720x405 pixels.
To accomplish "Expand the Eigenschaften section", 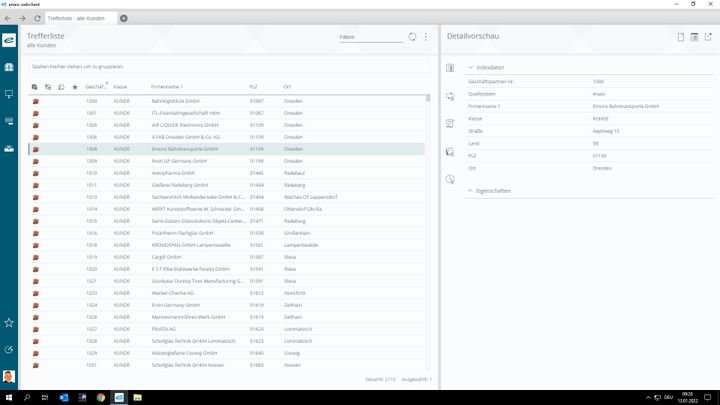I will click(471, 189).
